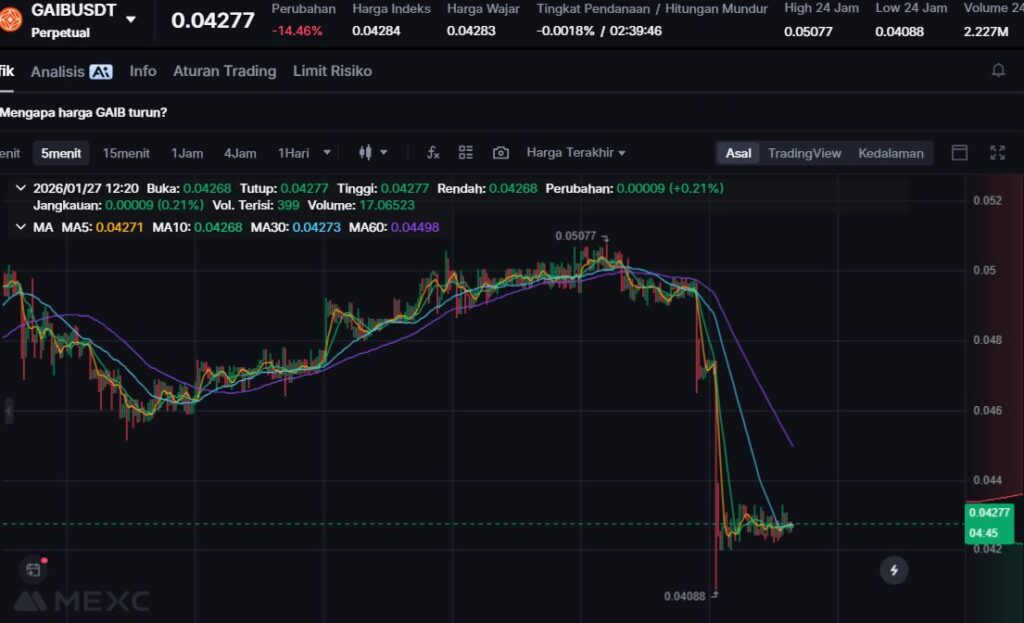This screenshot has width=1024, height=623.
Task: Click the panel layout window icon
Action: [x=959, y=153]
